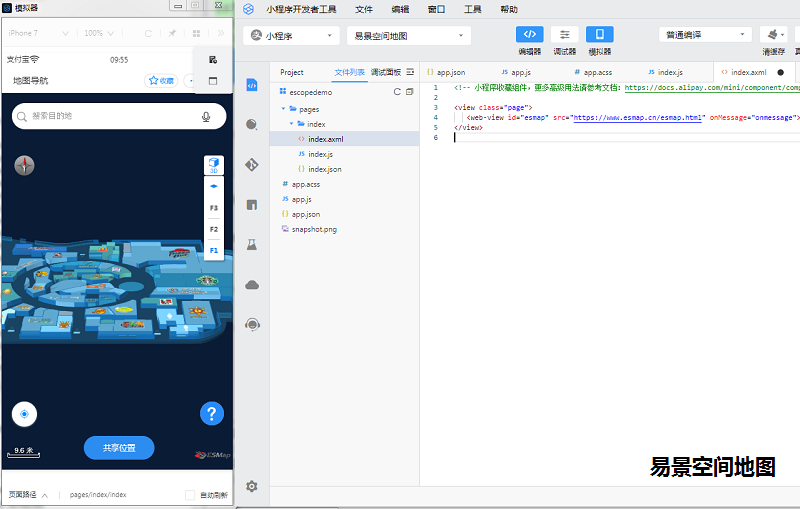Click the component panel sidebar icon
This screenshot has height=509, width=800.
pos(252,205)
